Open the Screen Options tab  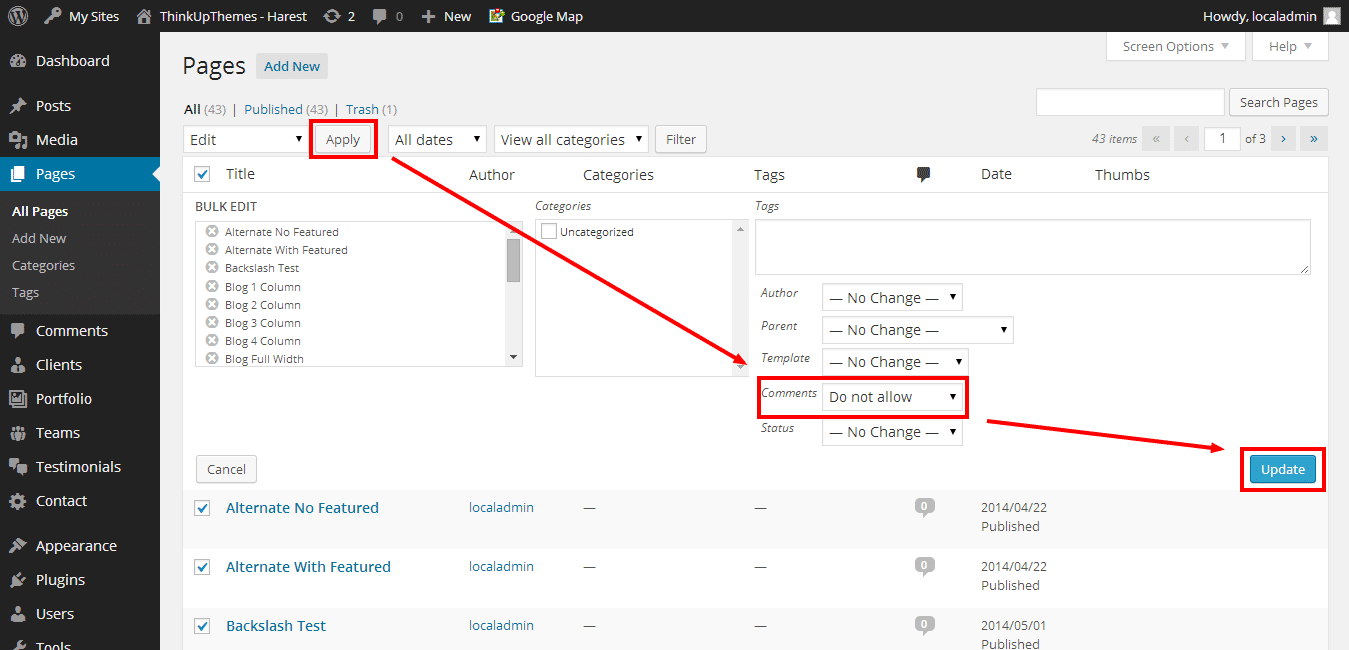(x=1176, y=47)
